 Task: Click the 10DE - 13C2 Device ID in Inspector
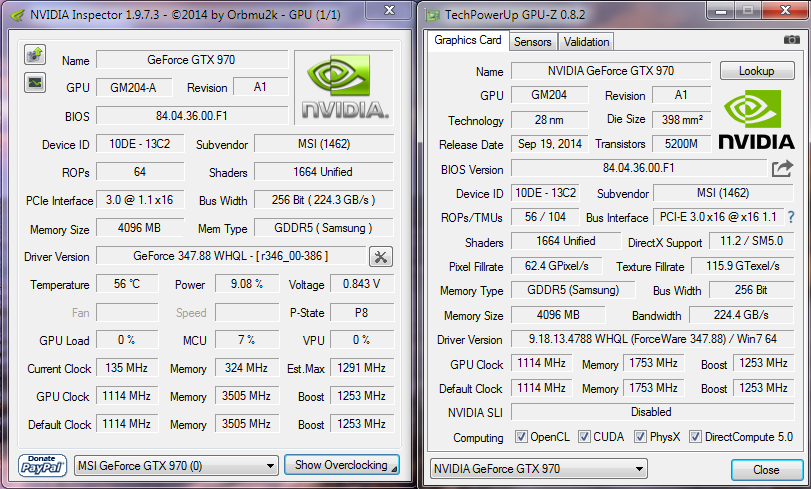pos(140,144)
